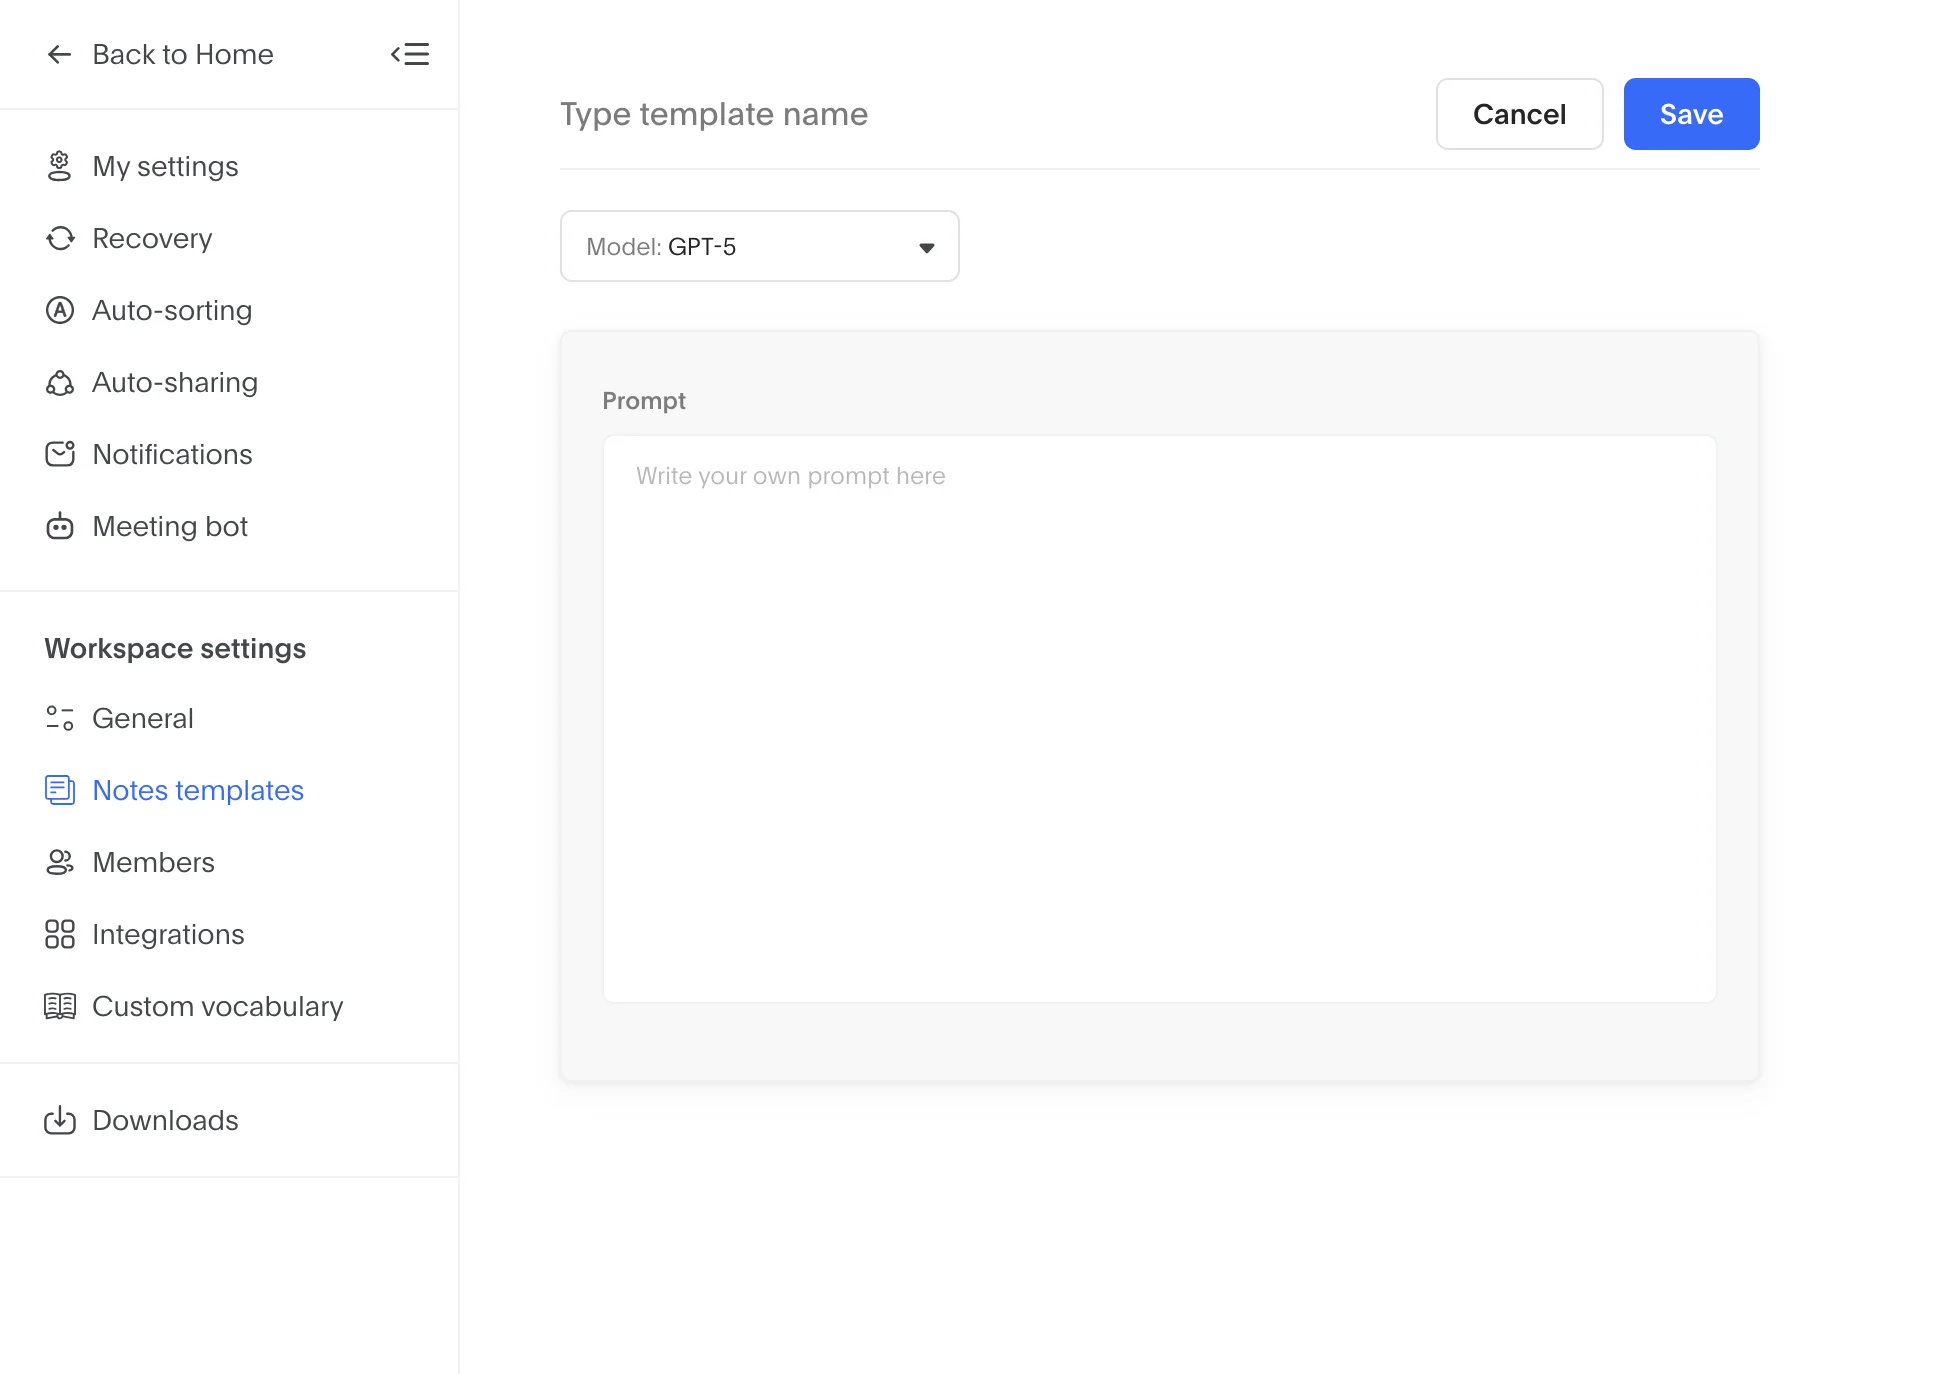Switch to General workspace settings
The image size is (1946, 1374).
tap(143, 718)
